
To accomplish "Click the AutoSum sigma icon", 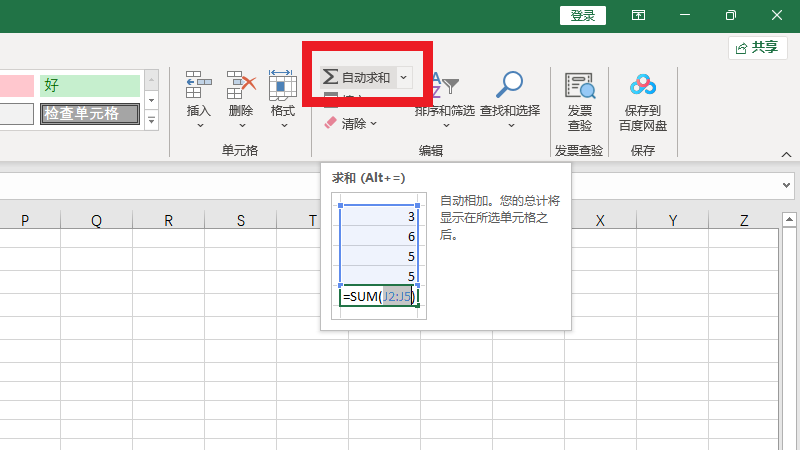I will [x=330, y=77].
